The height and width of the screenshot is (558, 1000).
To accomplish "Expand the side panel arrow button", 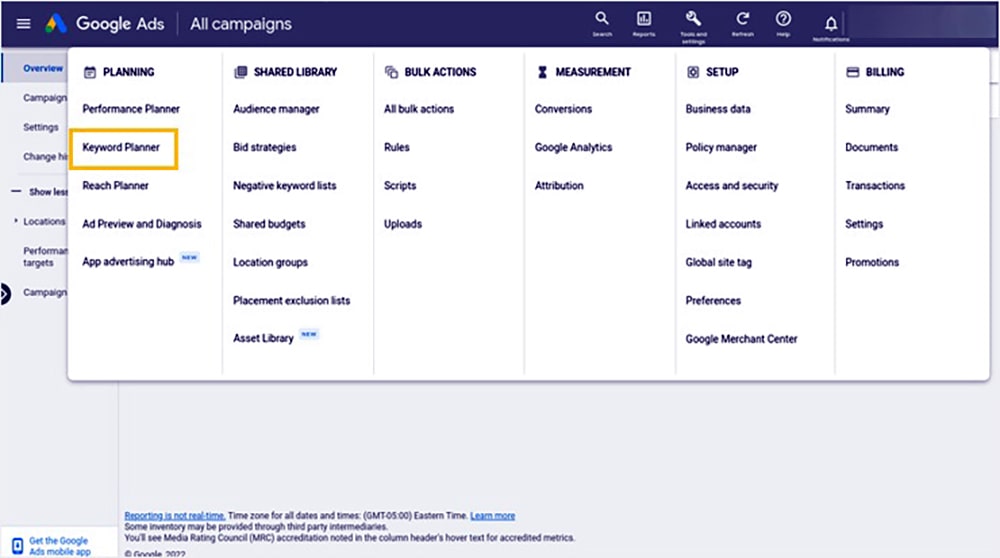I will [5, 294].
